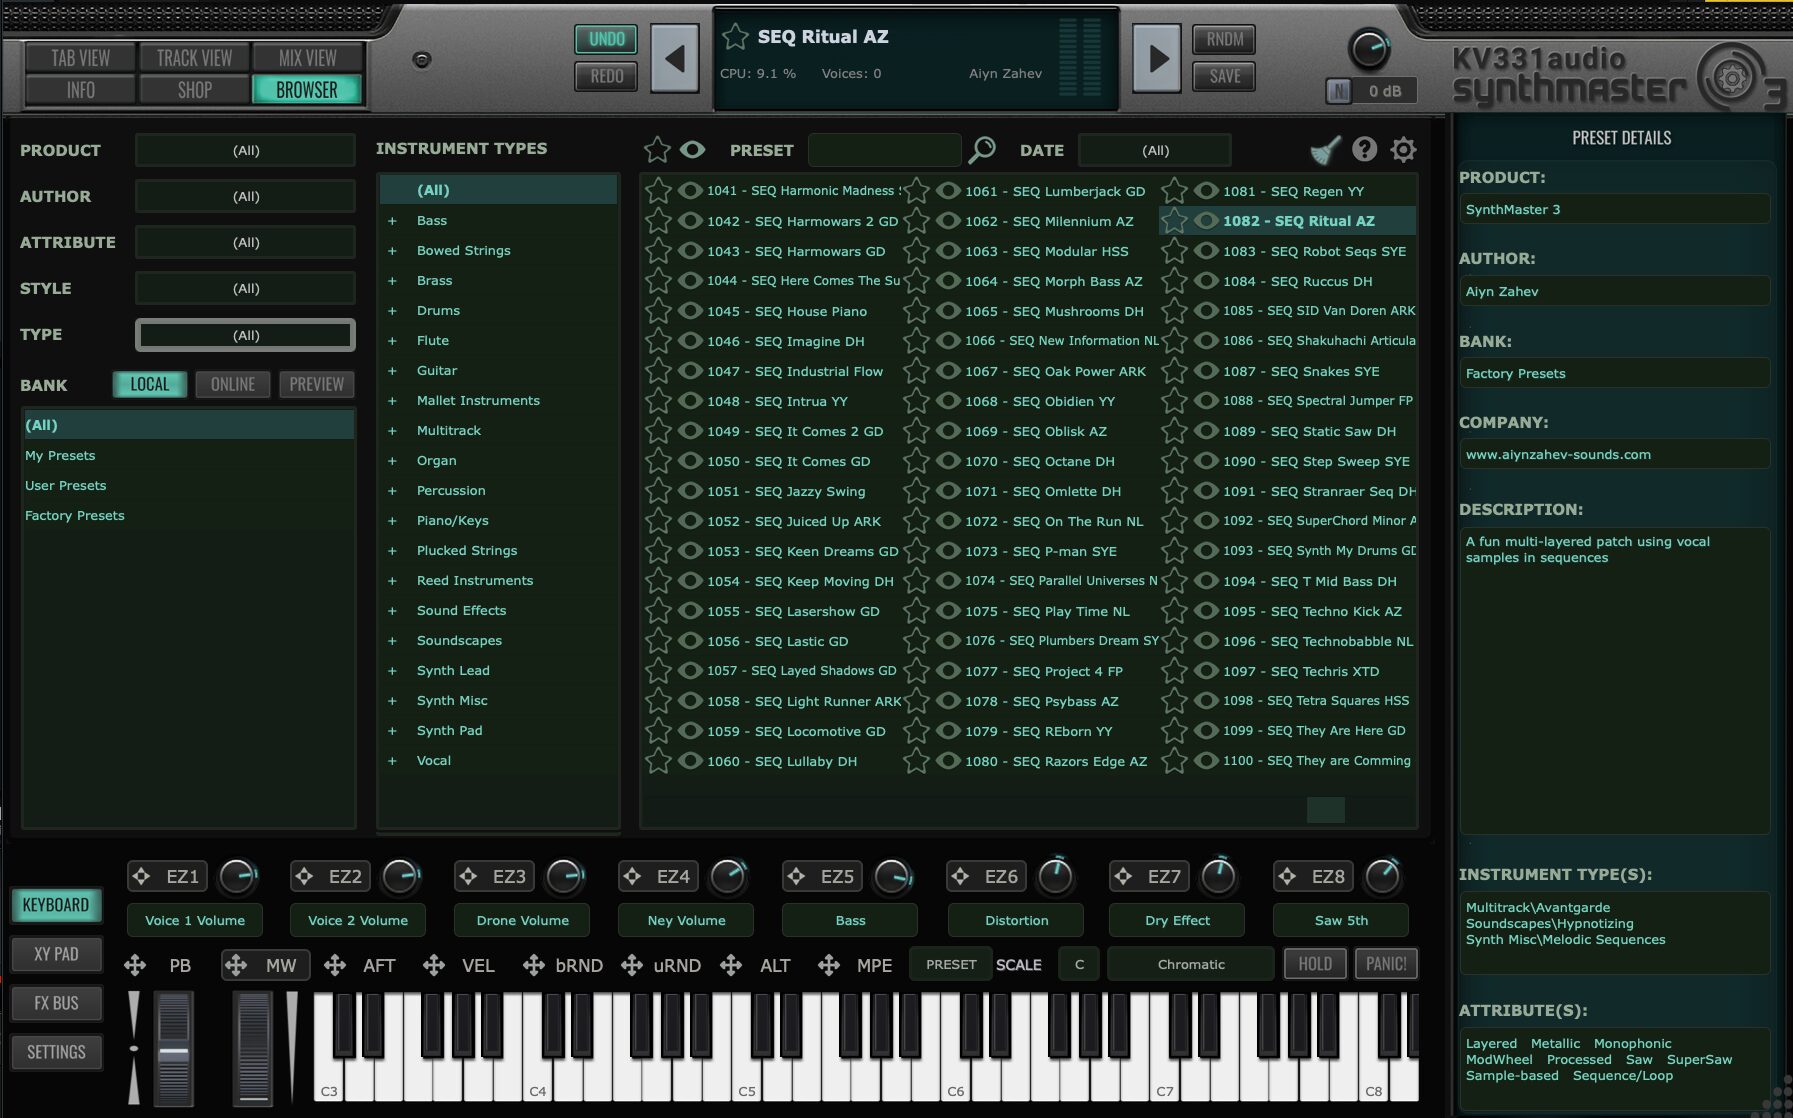Click the EZ1 assign crosshair icon
The image size is (1793, 1118).
(142, 876)
